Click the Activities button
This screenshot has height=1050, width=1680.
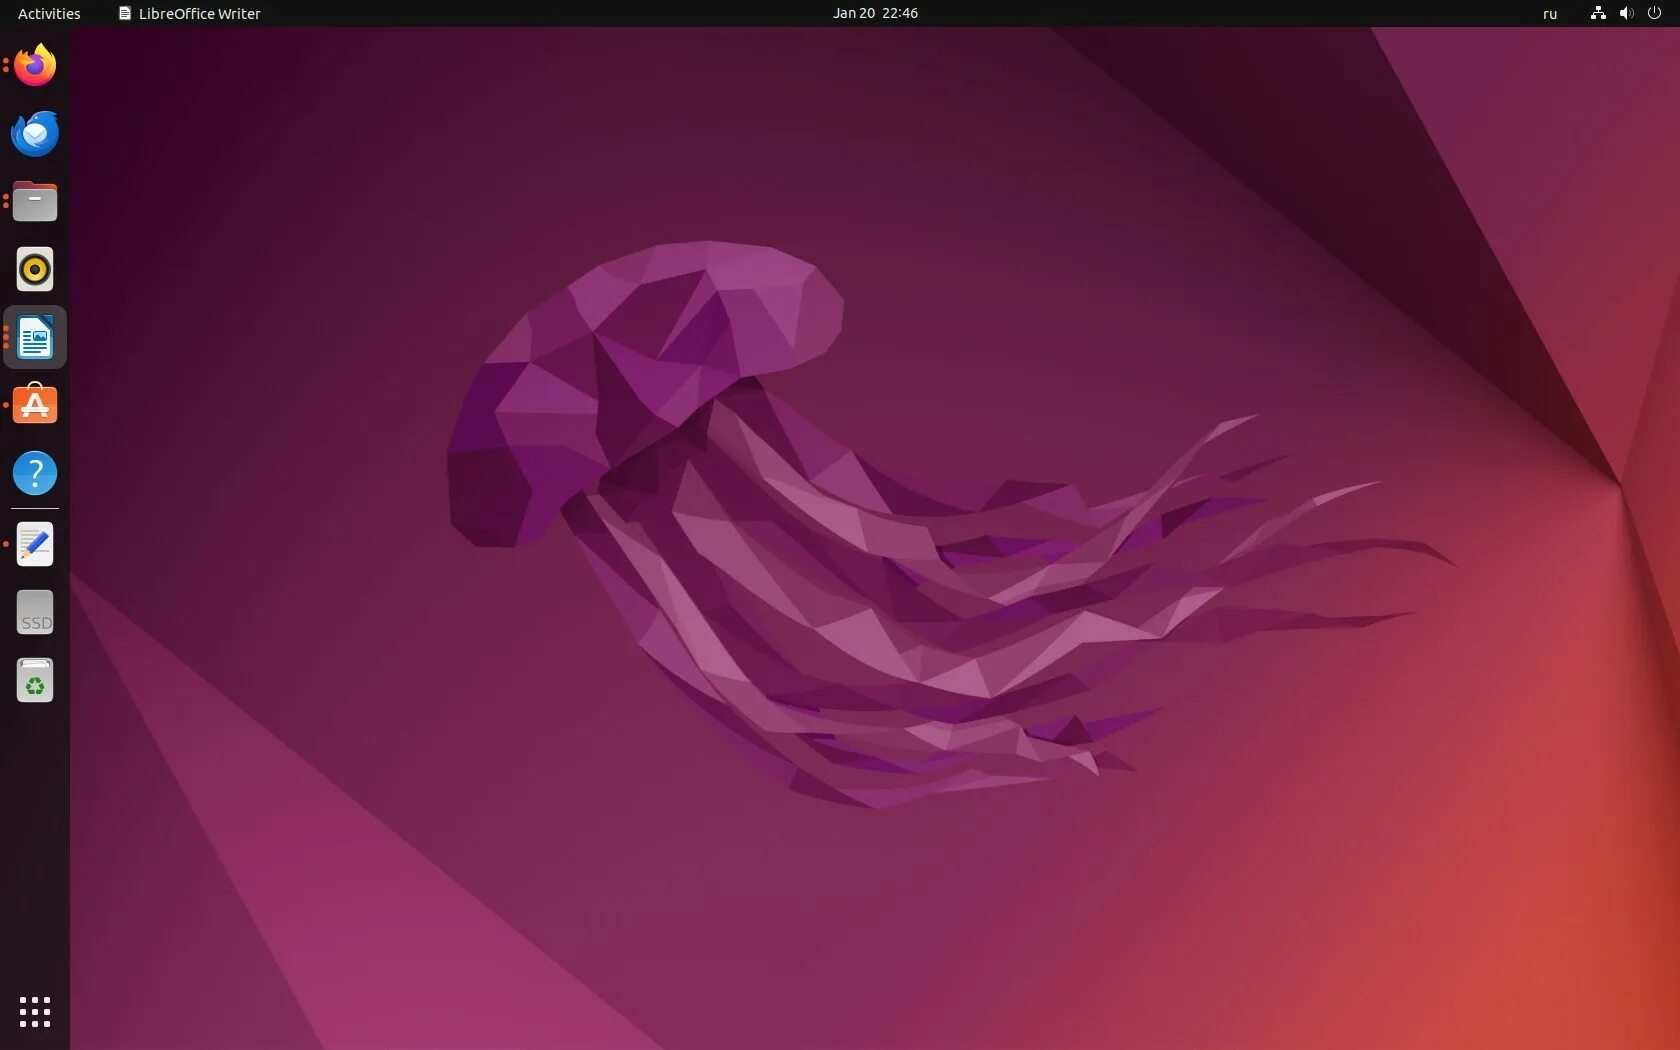(x=49, y=13)
